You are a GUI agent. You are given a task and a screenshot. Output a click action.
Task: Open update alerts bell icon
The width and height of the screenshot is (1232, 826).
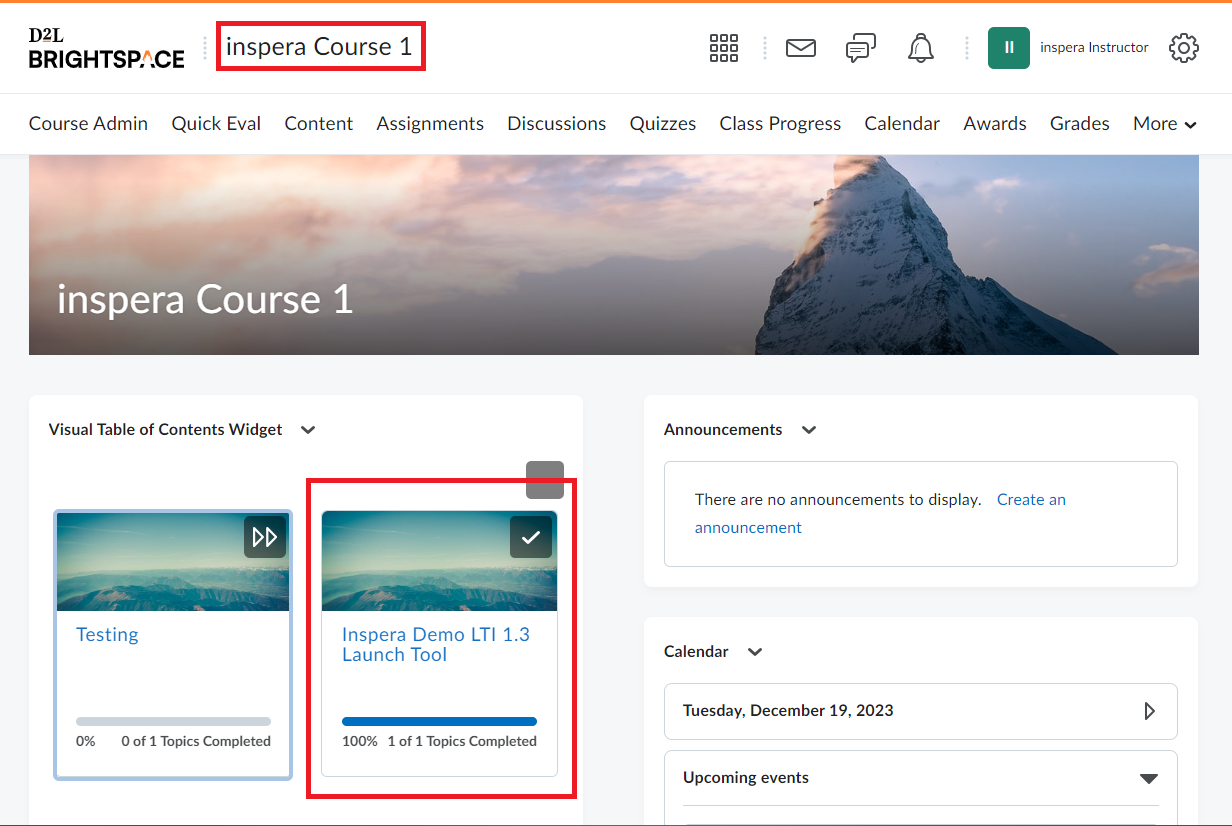coord(920,48)
